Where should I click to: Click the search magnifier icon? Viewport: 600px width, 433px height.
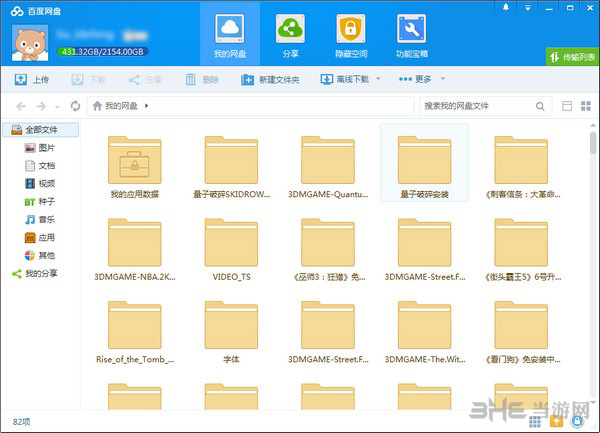[x=540, y=106]
